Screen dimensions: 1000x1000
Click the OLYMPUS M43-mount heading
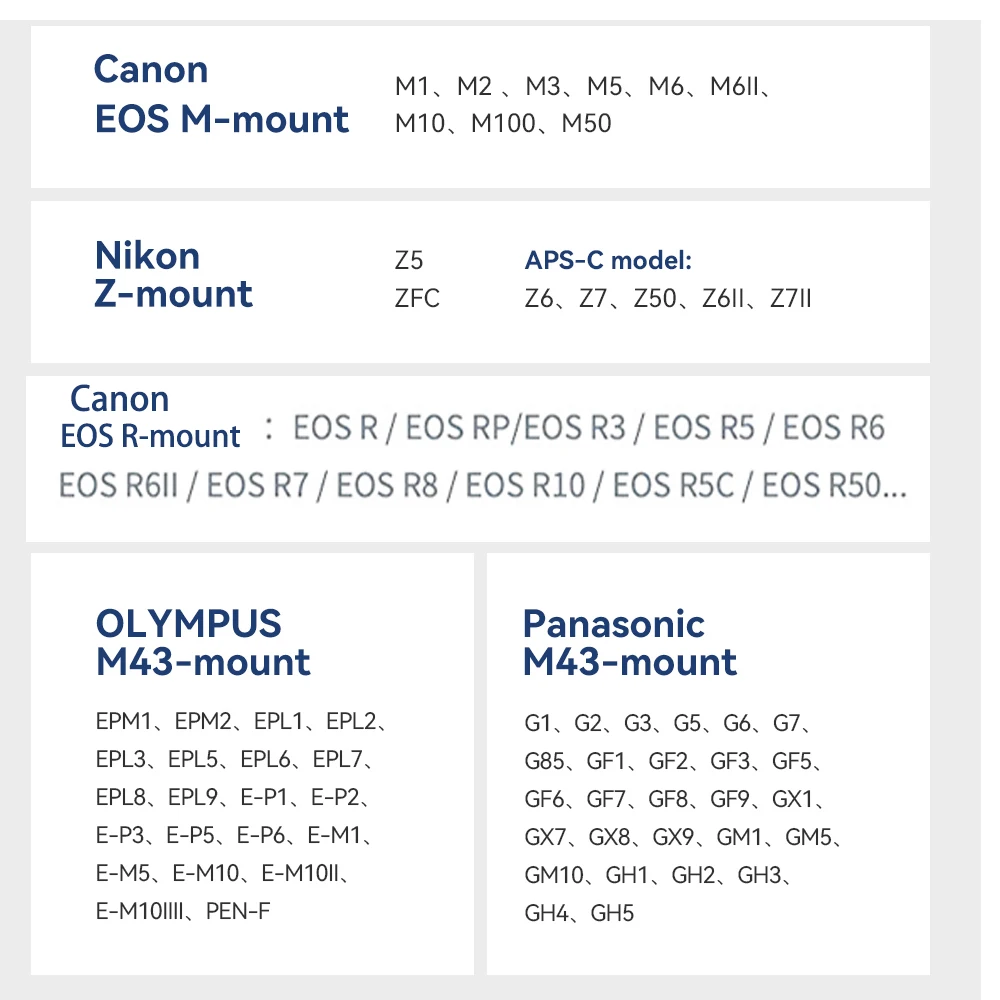[x=203, y=643]
